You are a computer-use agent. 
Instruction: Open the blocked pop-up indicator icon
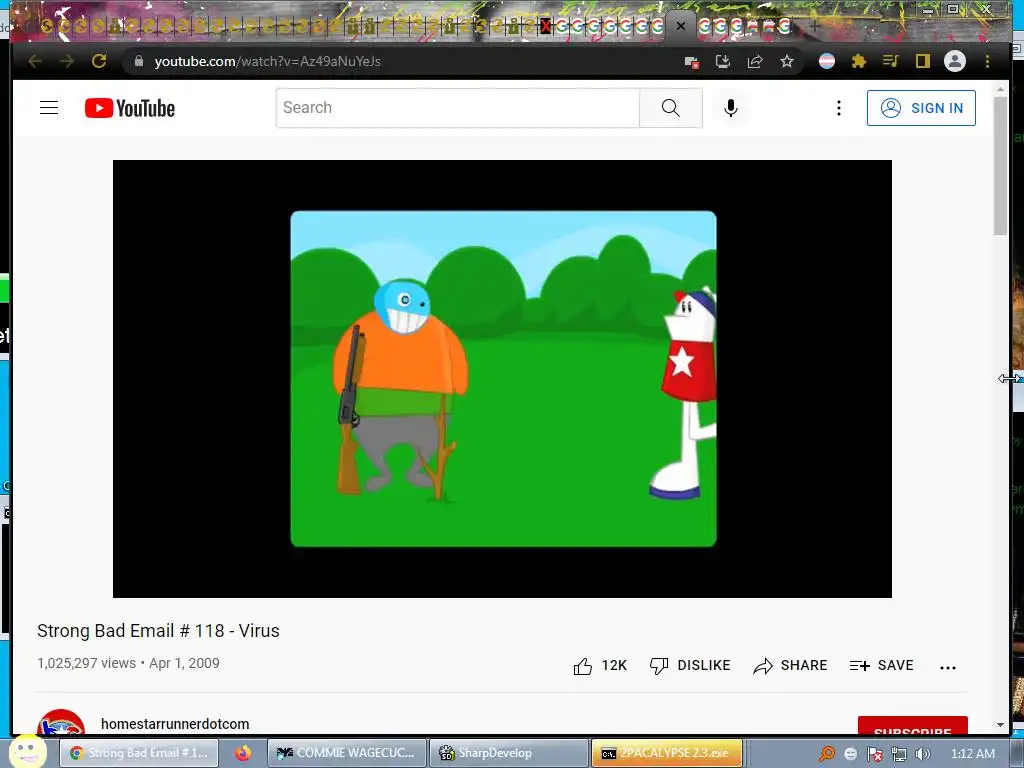692,62
